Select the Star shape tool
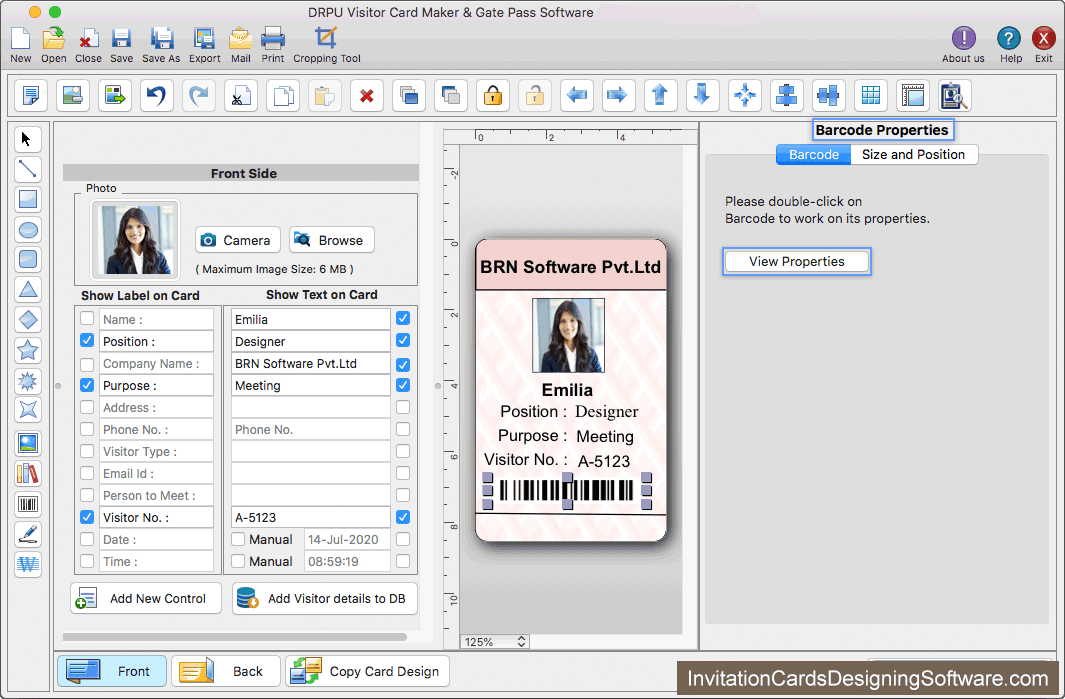Viewport: 1065px width, 699px height. pyautogui.click(x=27, y=351)
